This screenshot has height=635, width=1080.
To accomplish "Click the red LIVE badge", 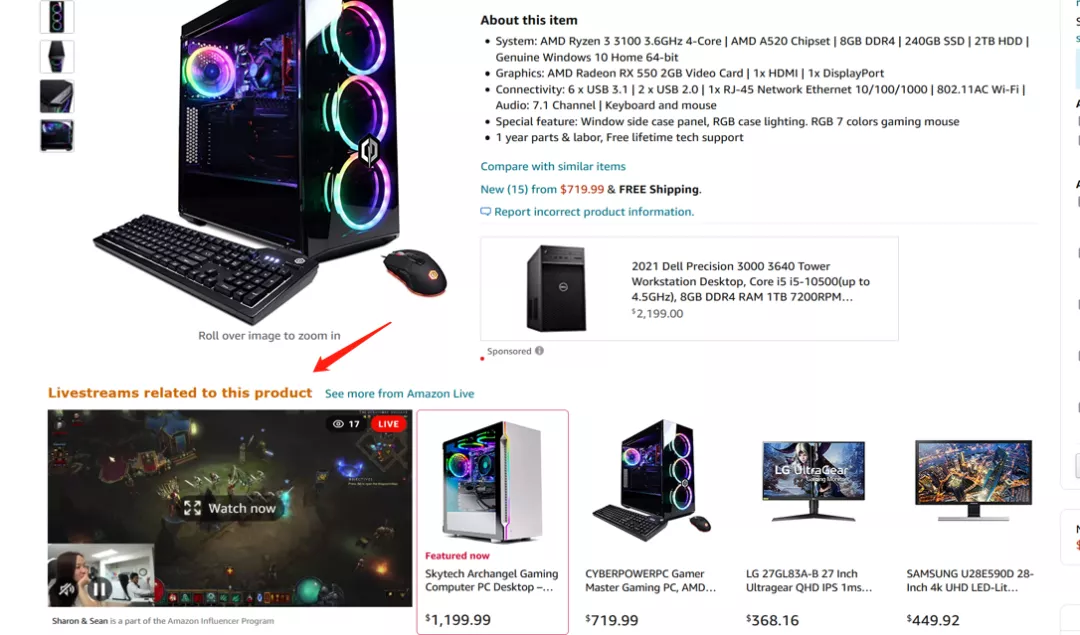I will [x=388, y=424].
